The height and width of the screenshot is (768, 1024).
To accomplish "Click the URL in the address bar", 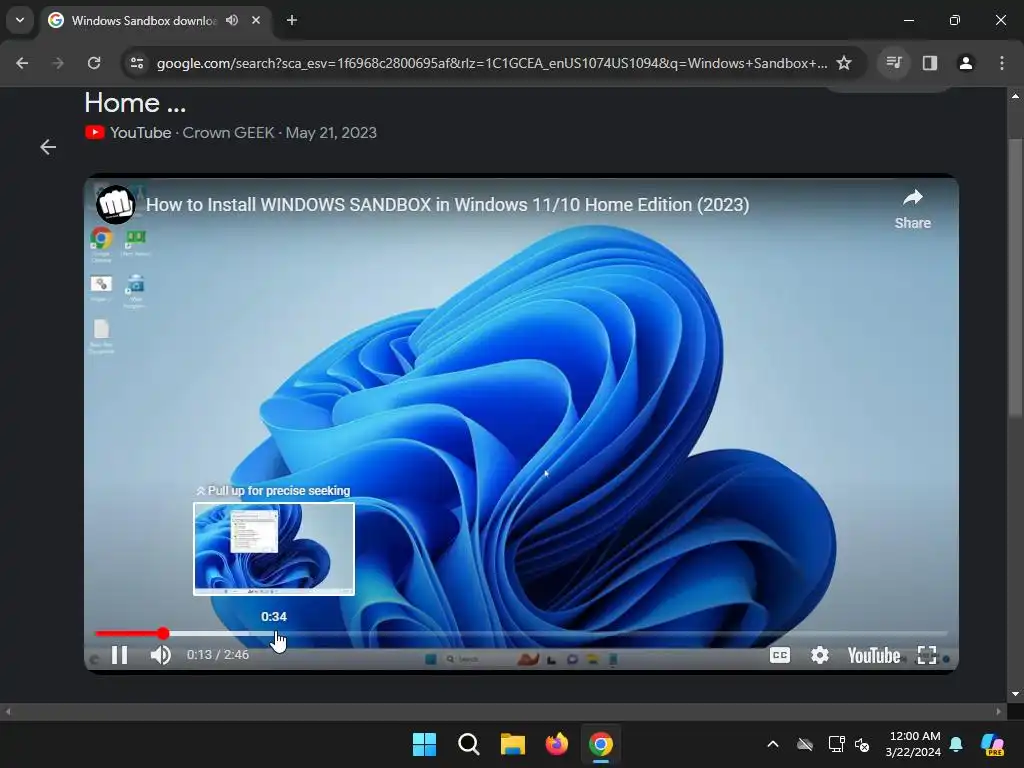I will 492,63.
